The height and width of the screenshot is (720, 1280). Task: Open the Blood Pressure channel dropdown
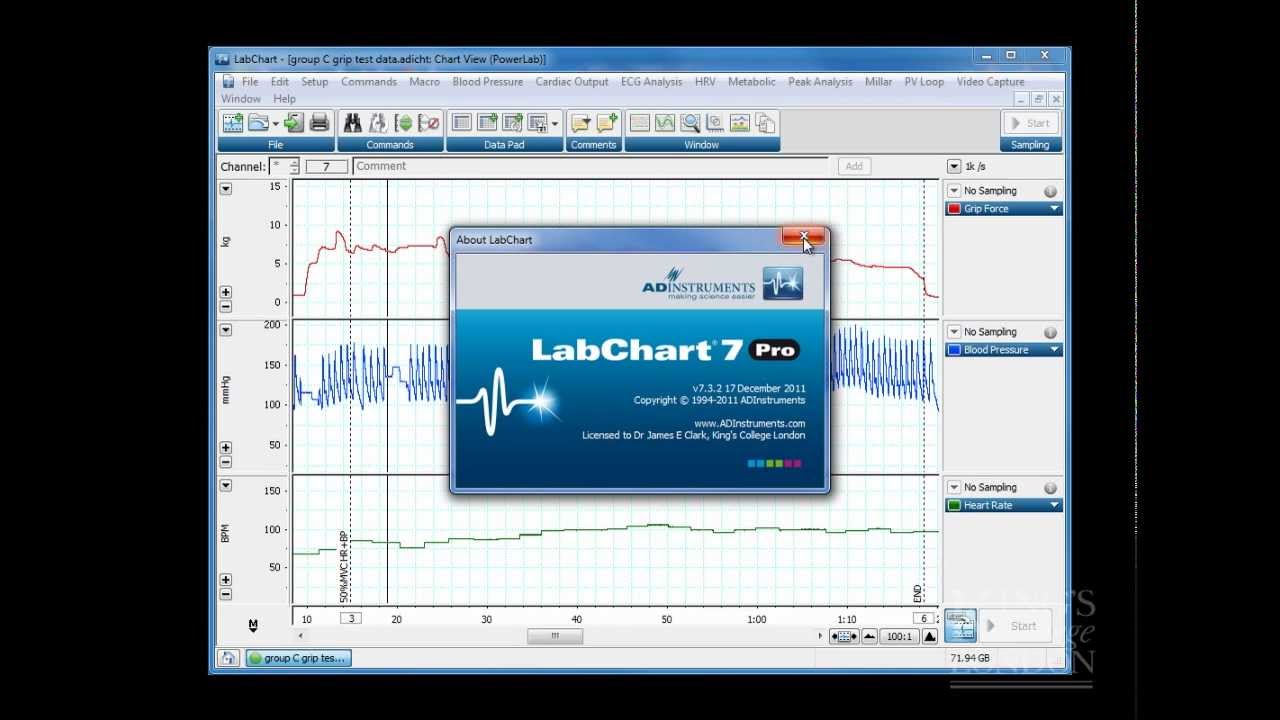[x=1055, y=350]
